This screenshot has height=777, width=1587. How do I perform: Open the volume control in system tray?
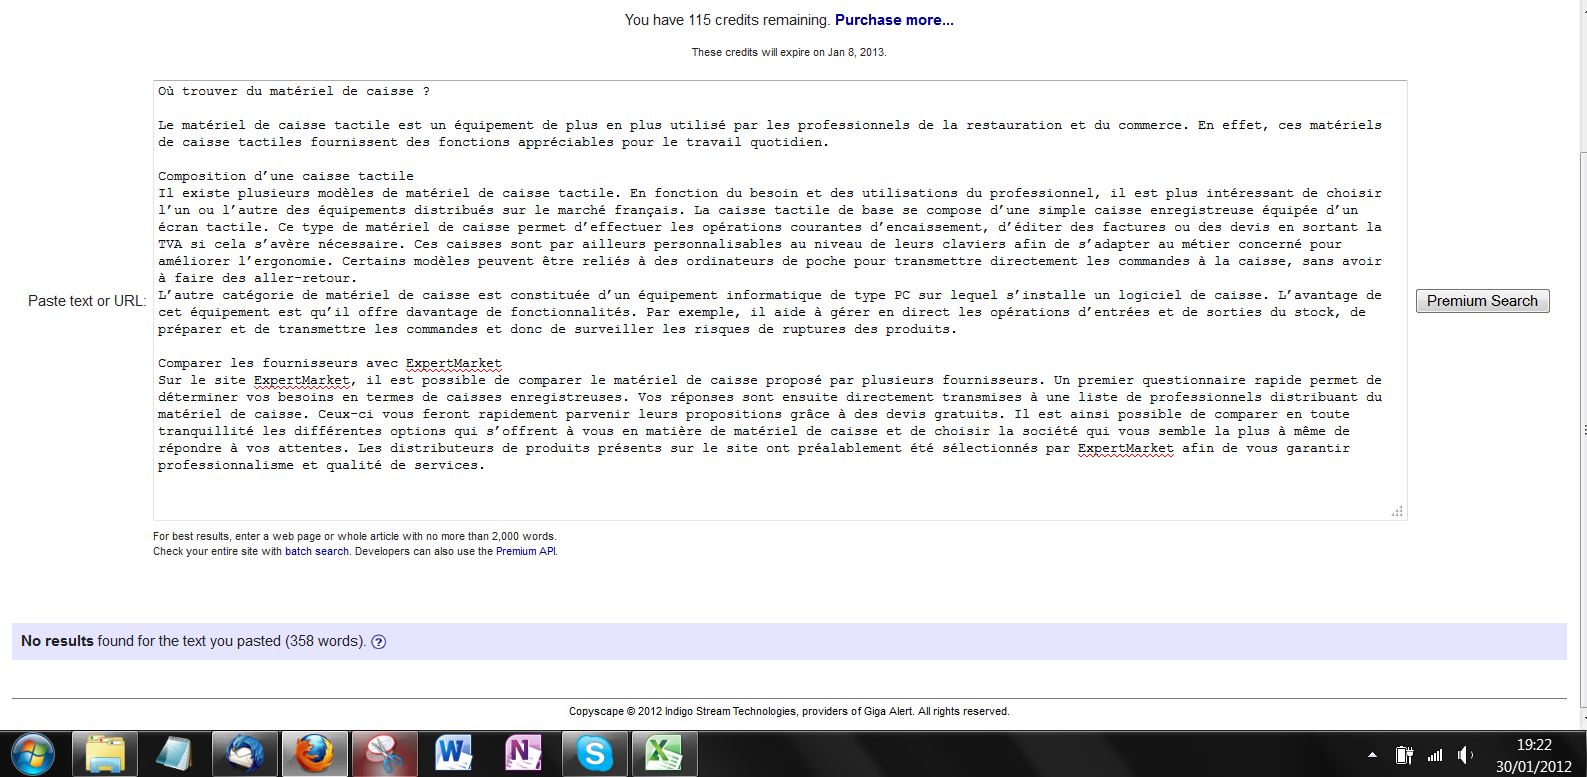(1465, 755)
